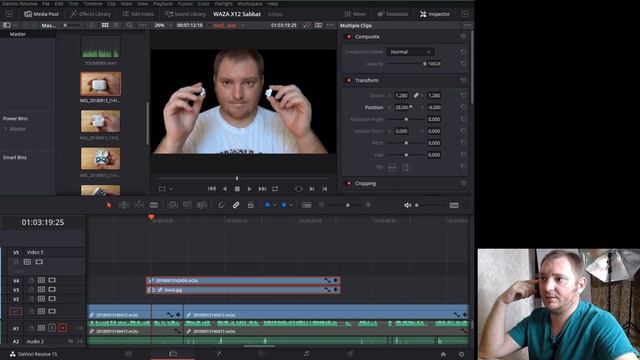
Task: Open the flag color dropdown arrow
Action: [275, 205]
